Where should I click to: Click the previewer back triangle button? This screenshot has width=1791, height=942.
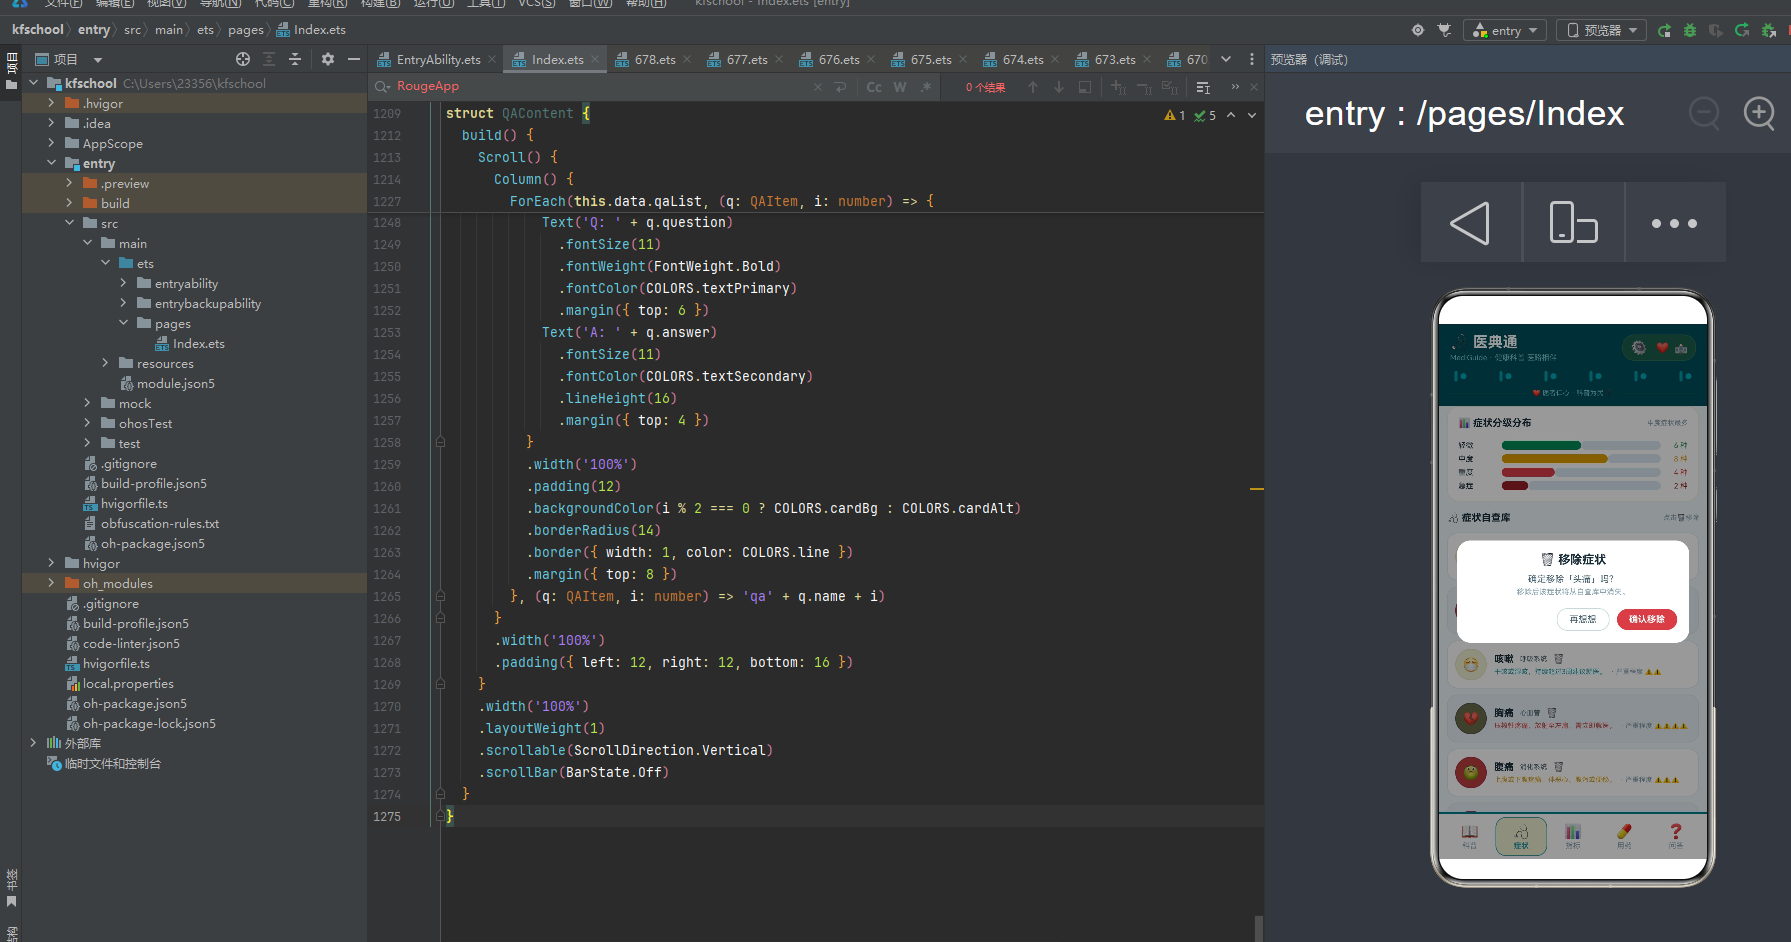(x=1470, y=222)
